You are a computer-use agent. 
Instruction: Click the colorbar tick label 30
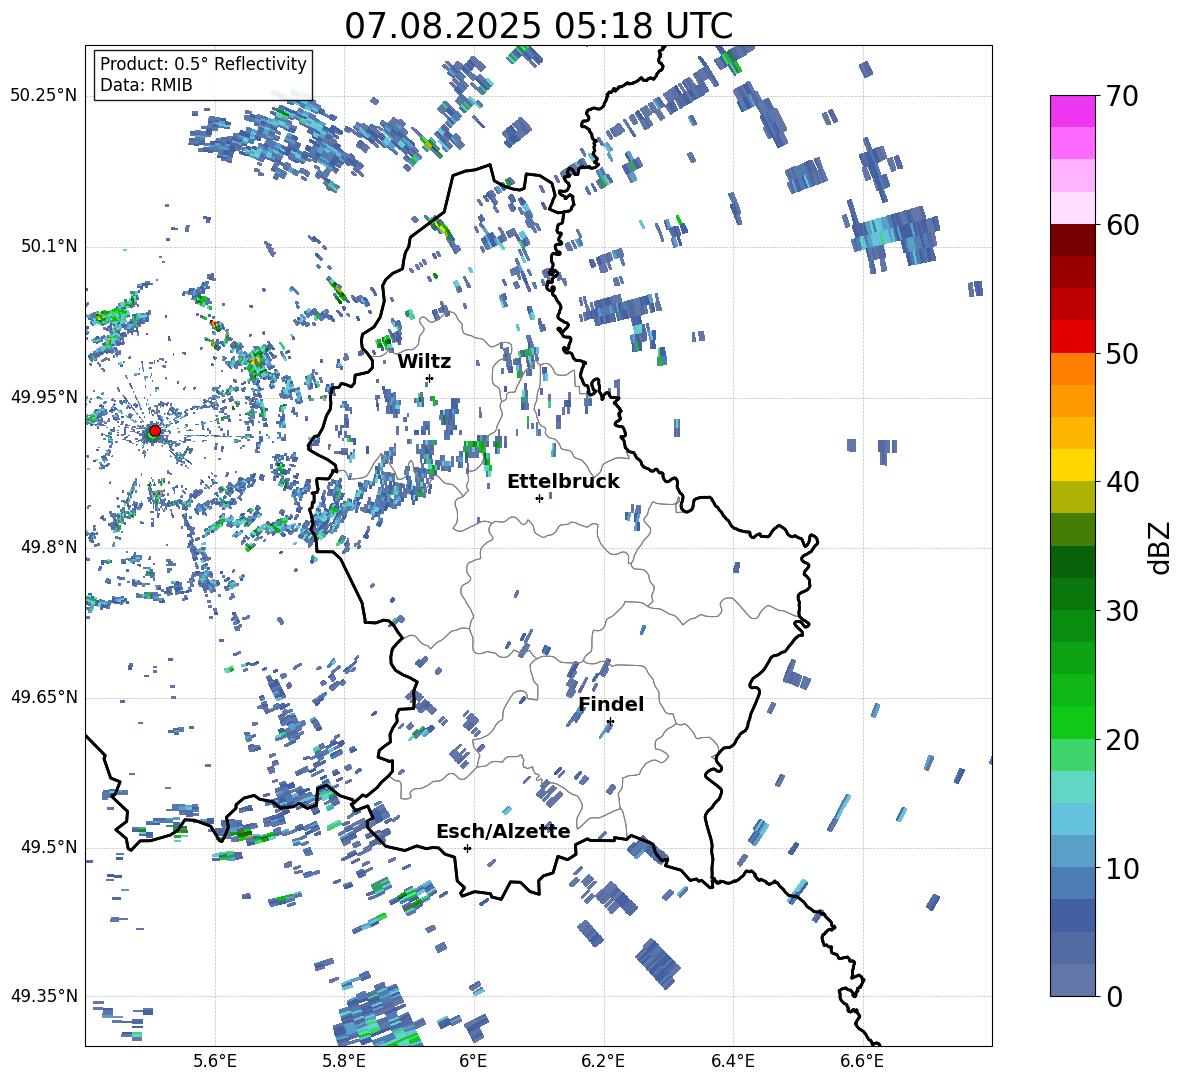pos(1122,611)
